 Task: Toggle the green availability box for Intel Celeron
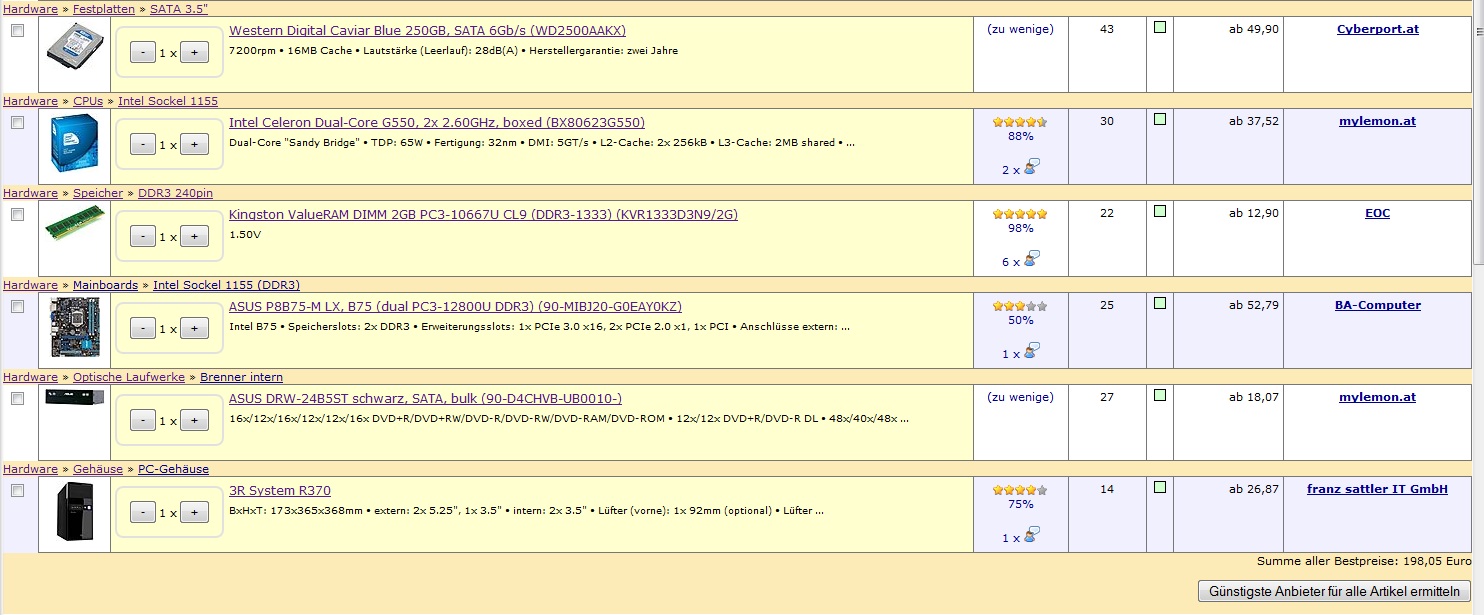(x=1160, y=119)
